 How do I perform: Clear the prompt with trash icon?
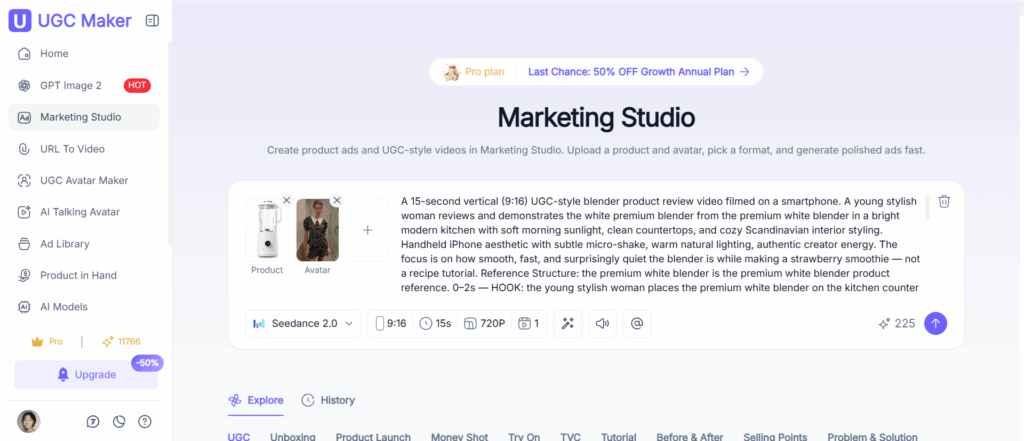pyautogui.click(x=944, y=201)
